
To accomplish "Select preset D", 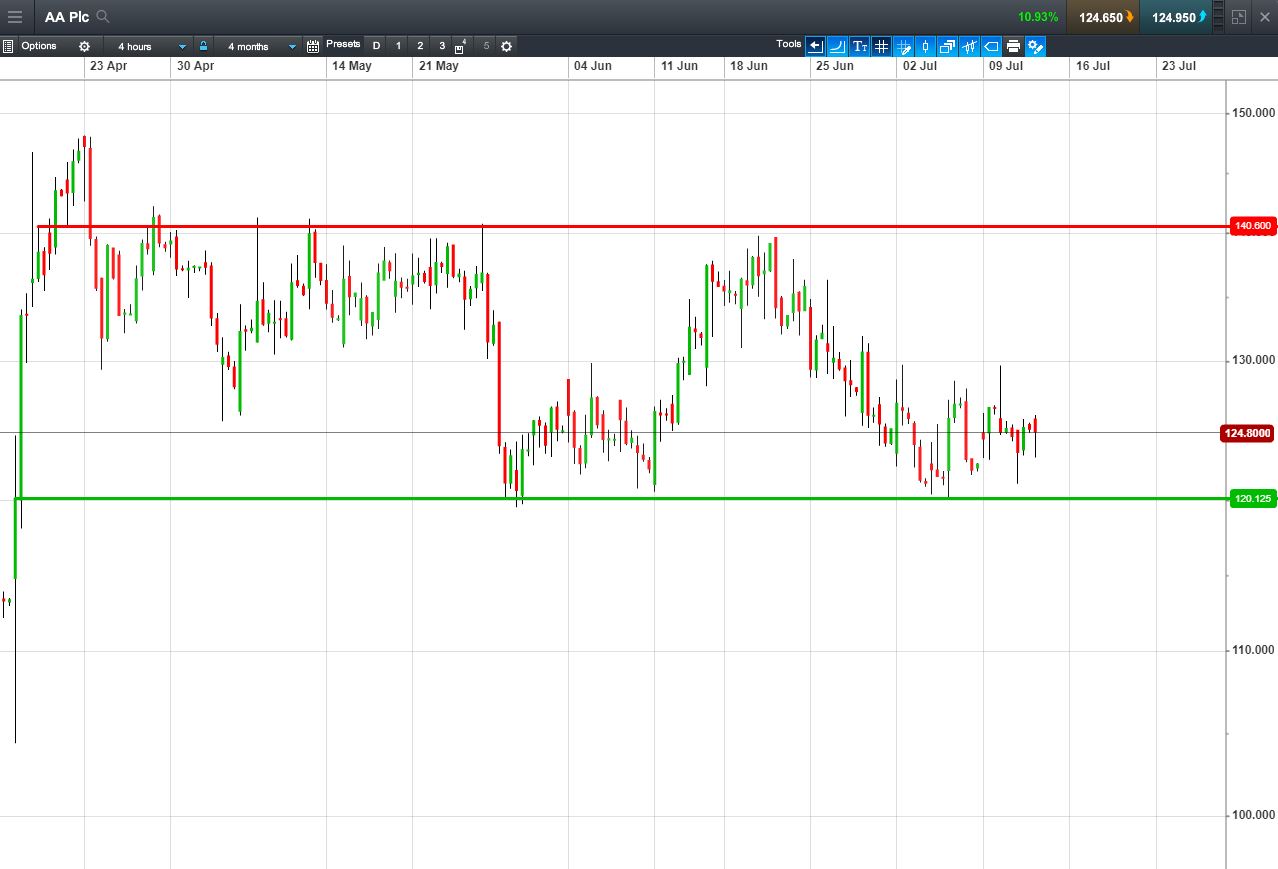I will click(376, 46).
